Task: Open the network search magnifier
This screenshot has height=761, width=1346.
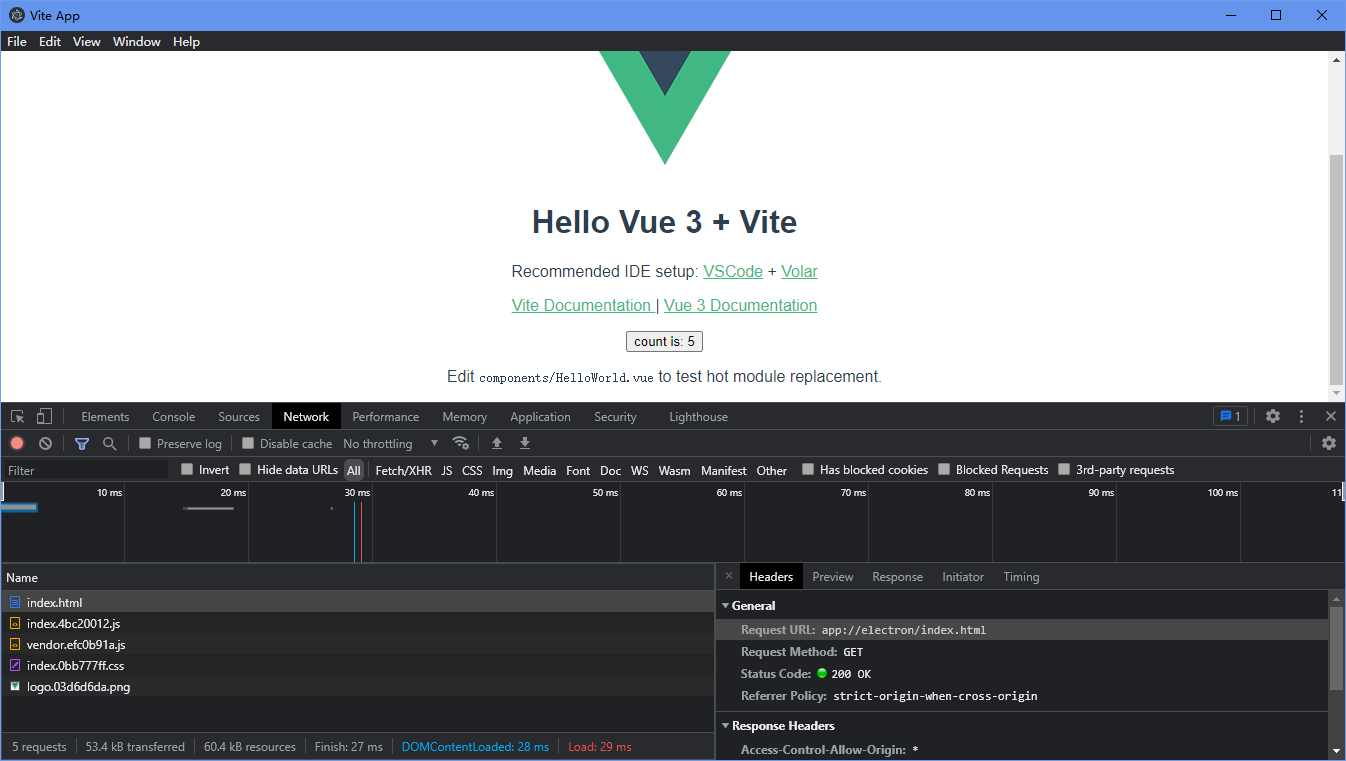Action: click(x=110, y=443)
